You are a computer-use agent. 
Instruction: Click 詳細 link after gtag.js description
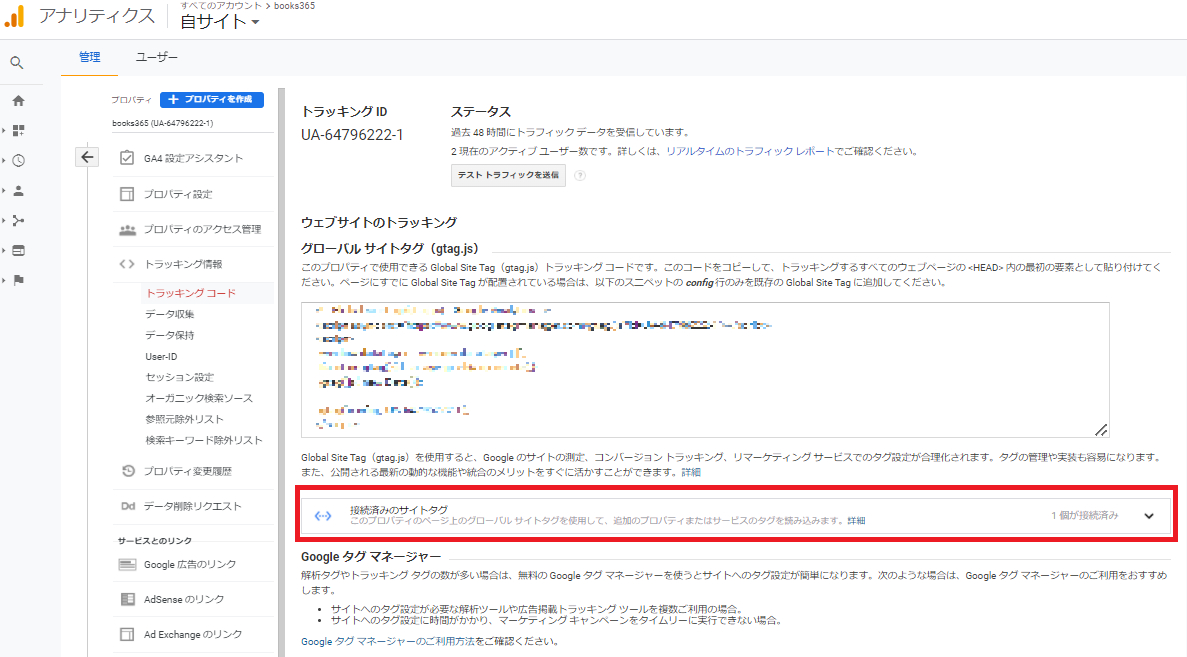pyautogui.click(x=691, y=472)
